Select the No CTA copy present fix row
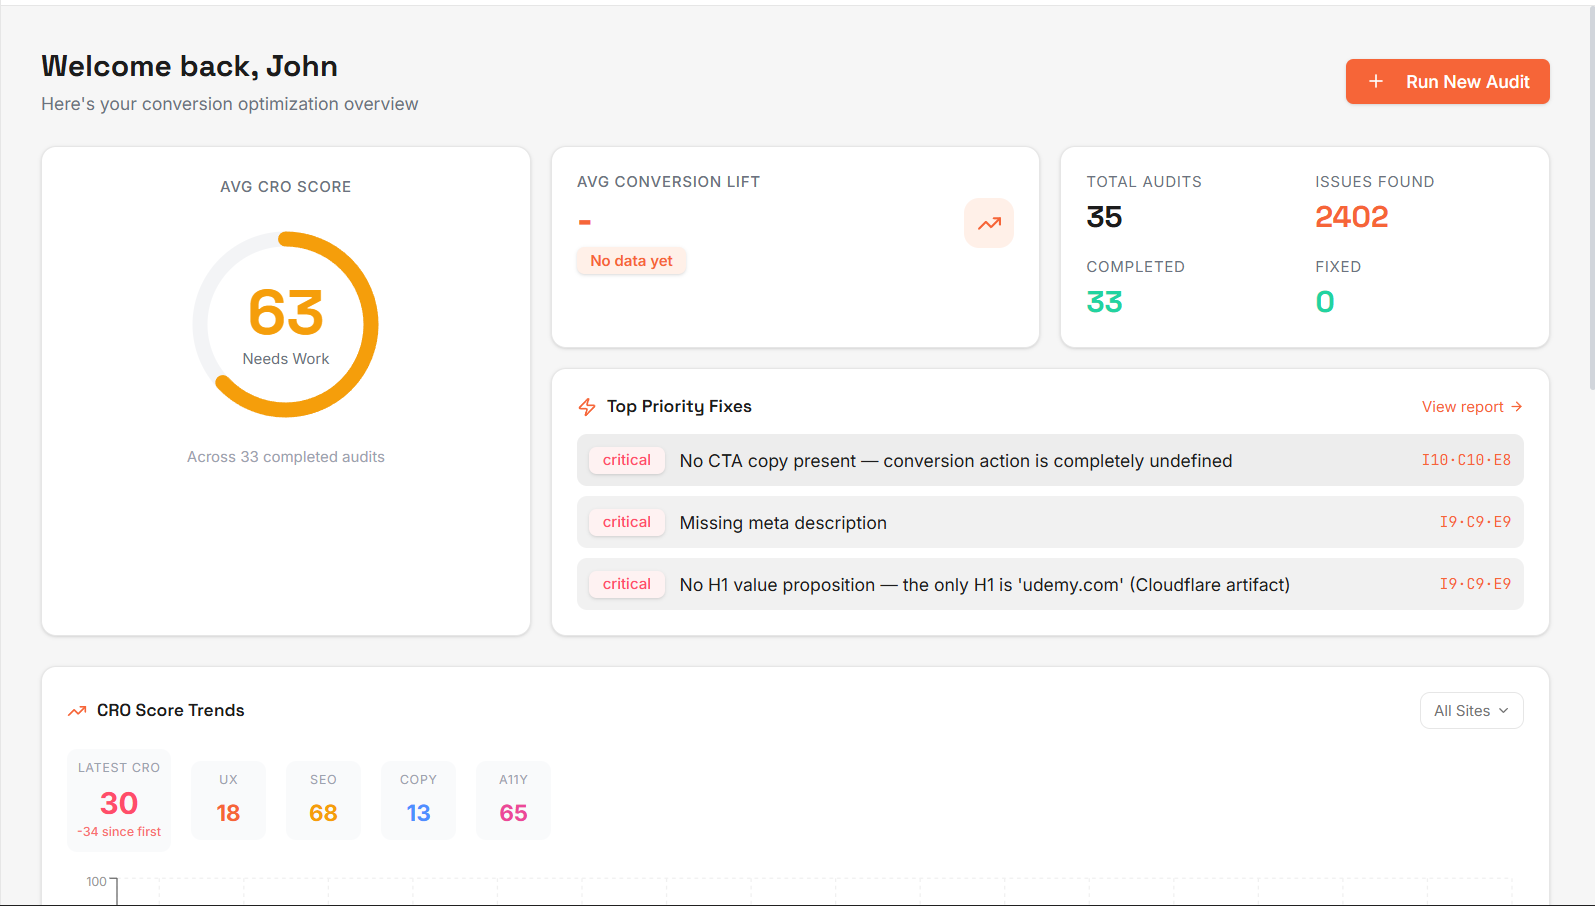1595x906 pixels. tap(1049, 460)
